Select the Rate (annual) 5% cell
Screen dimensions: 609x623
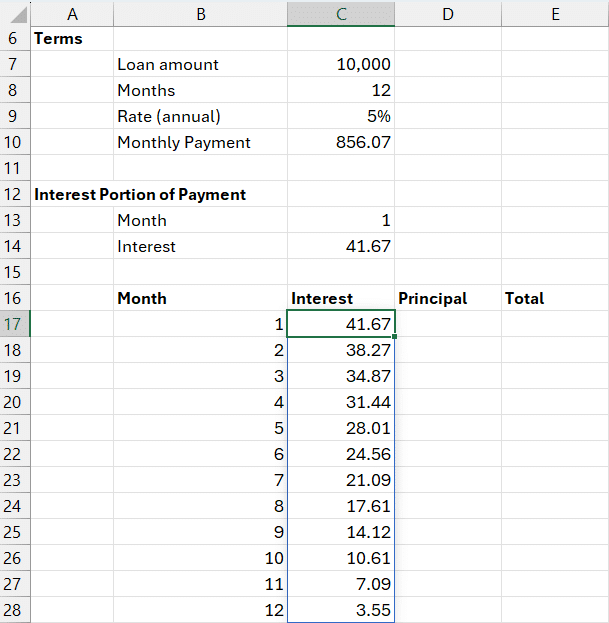click(x=341, y=116)
